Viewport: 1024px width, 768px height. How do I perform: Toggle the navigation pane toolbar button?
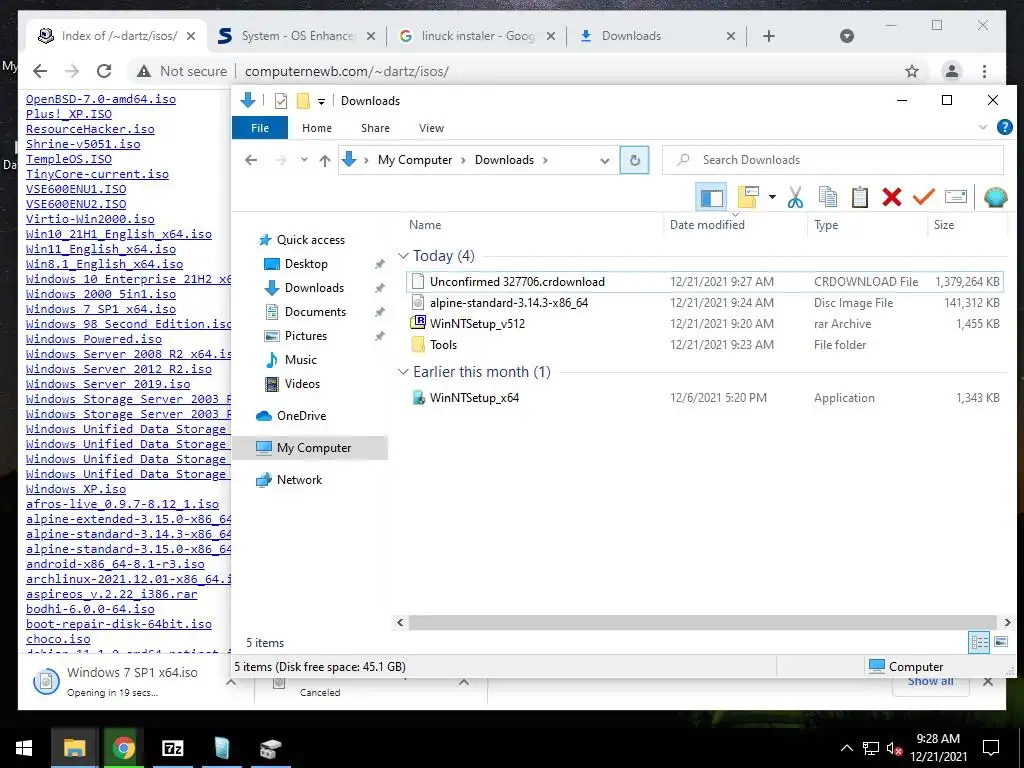(x=712, y=197)
